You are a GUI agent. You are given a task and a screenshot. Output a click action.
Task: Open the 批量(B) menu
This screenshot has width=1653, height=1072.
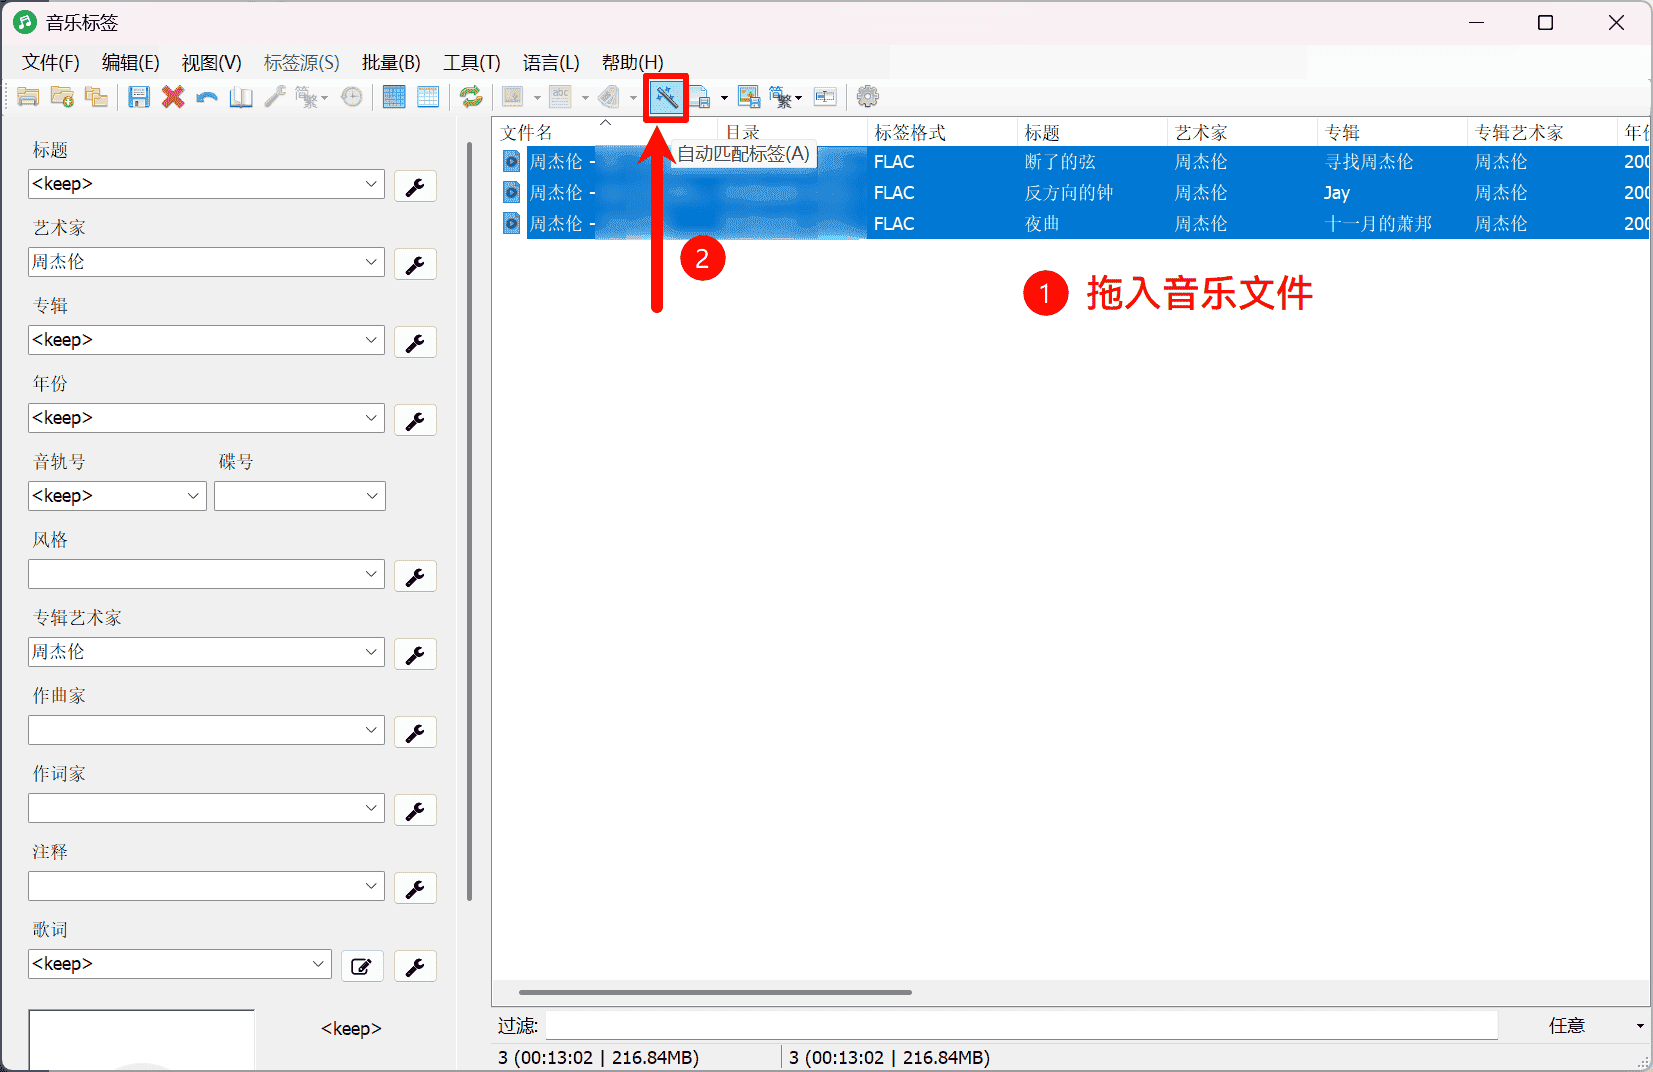pyautogui.click(x=391, y=62)
